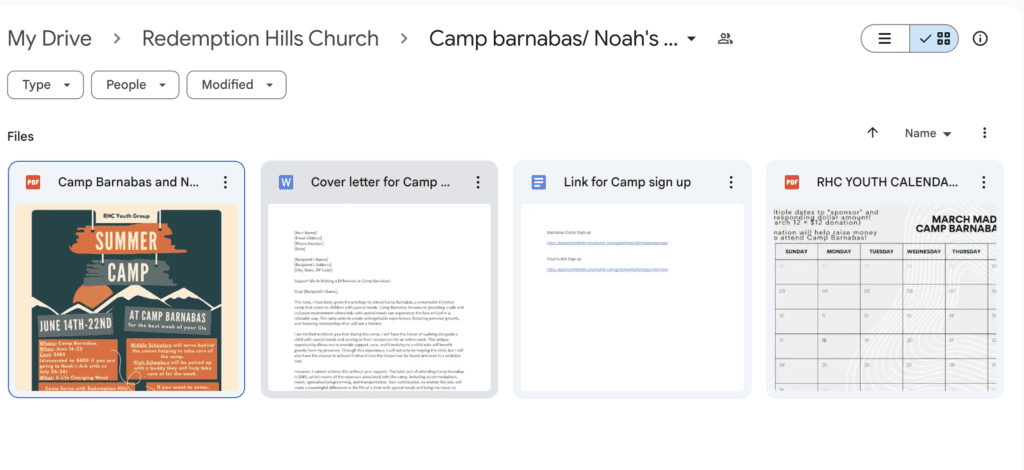1024x470 pixels.
Task: Click the shared folder people icon
Action: tap(725, 39)
